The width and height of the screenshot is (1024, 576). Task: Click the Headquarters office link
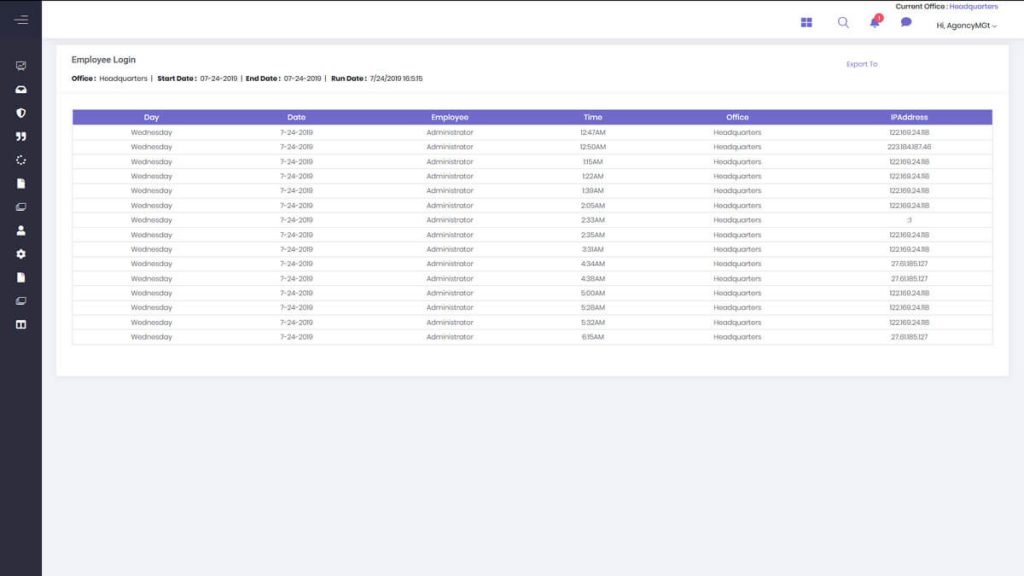coord(975,7)
